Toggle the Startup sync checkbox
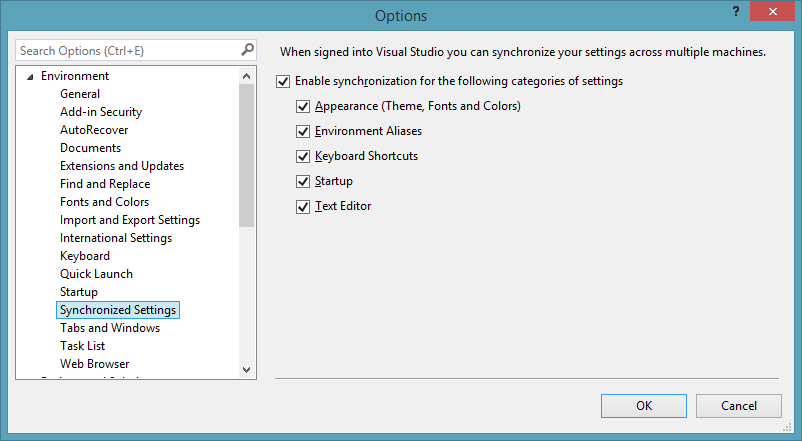Screen dimensions: 802x441 point(303,182)
